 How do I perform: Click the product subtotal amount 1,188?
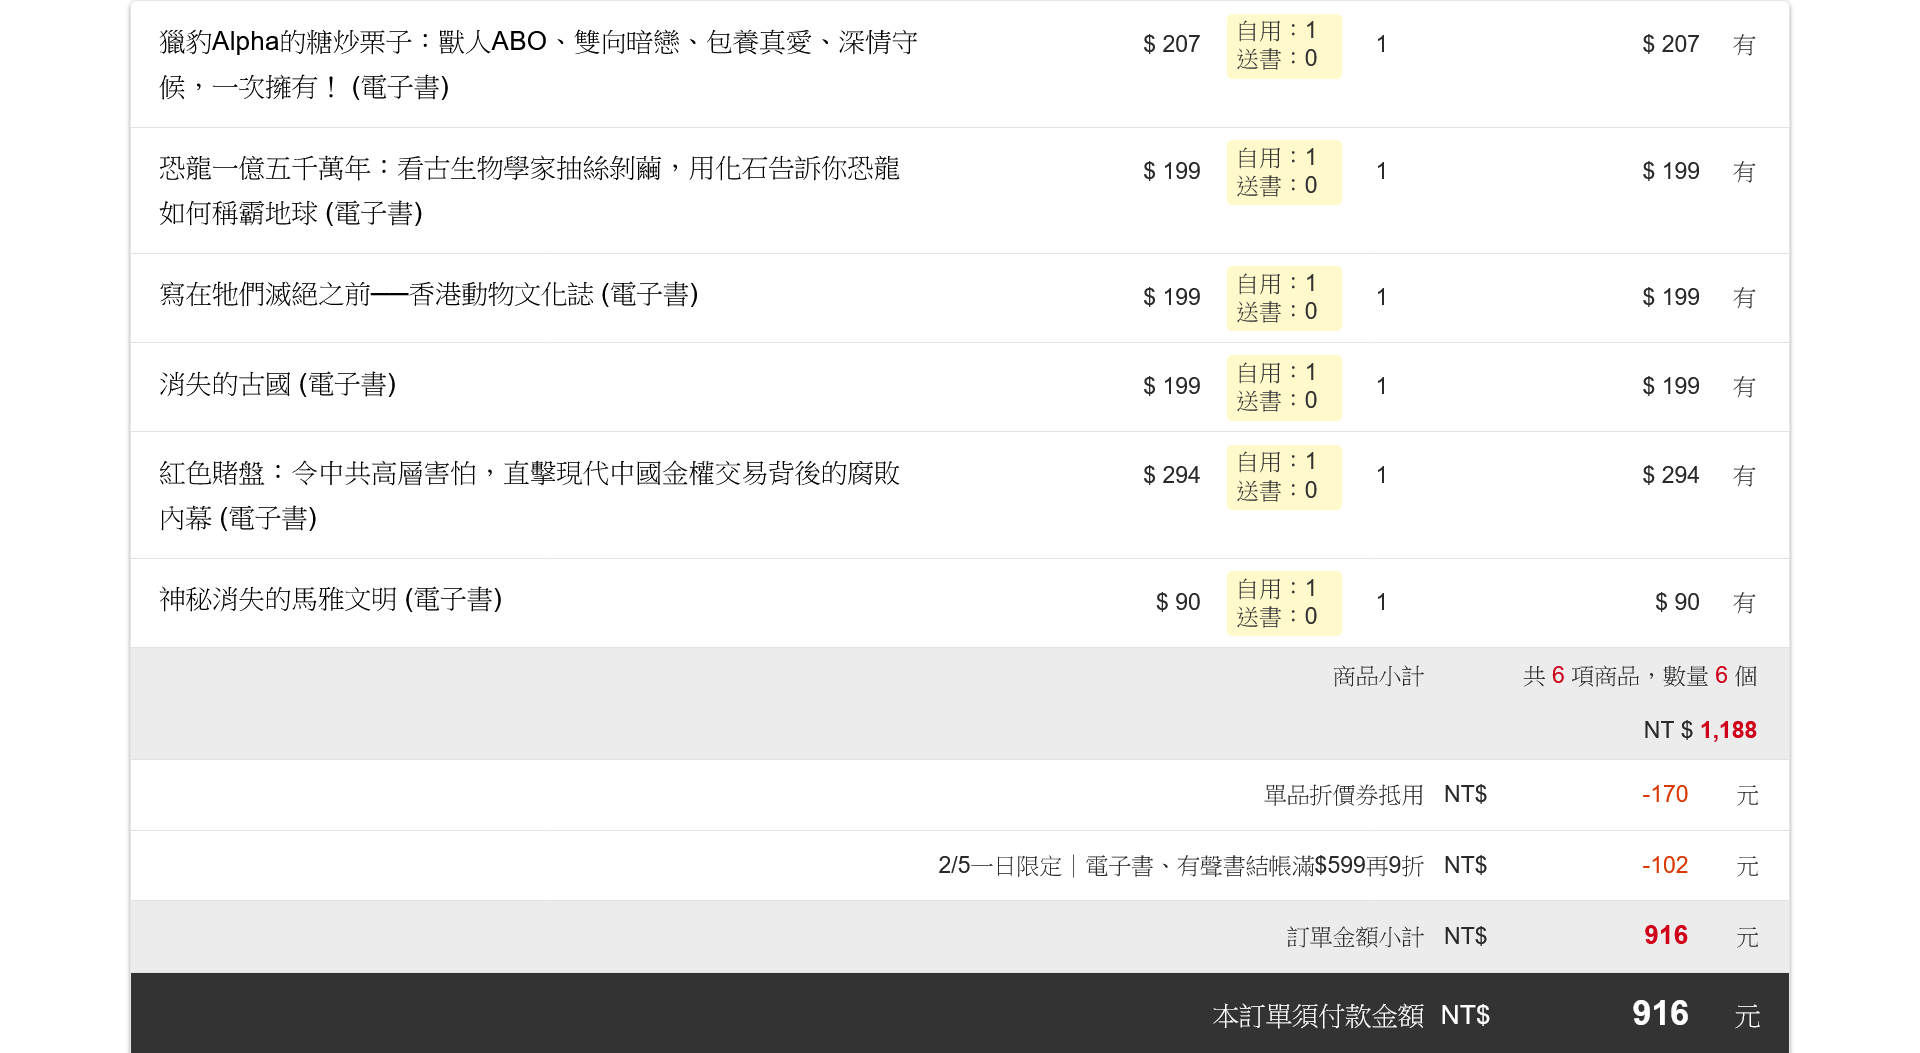[1728, 730]
